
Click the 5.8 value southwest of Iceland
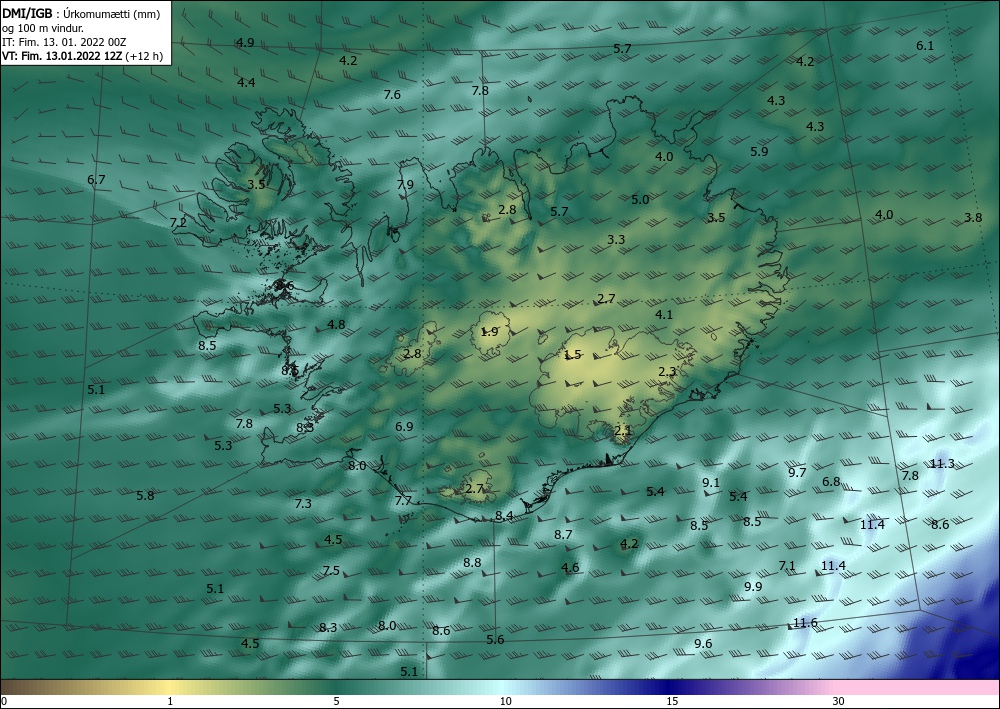click(x=145, y=495)
